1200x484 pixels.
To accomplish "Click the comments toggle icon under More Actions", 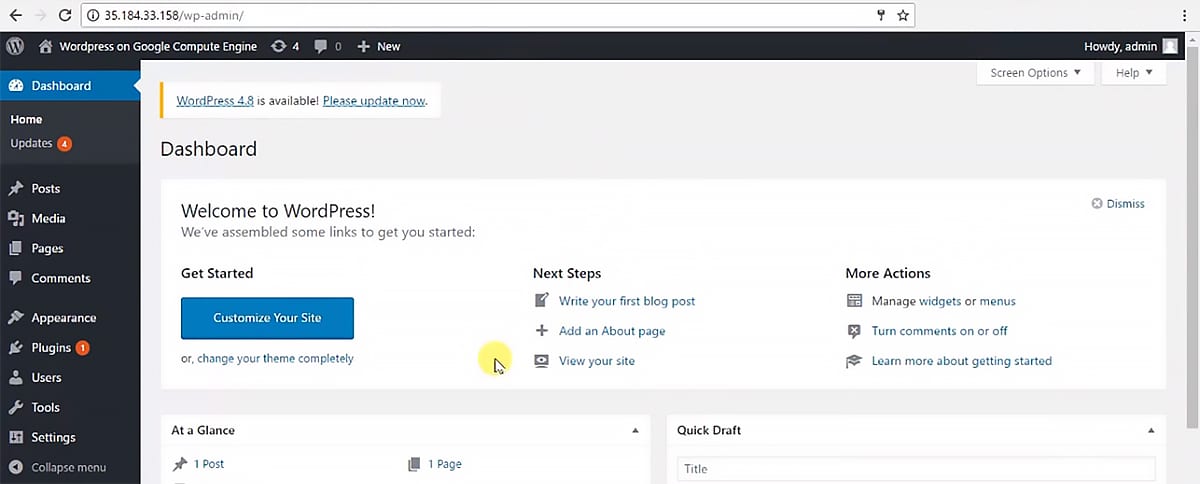I will pos(854,330).
